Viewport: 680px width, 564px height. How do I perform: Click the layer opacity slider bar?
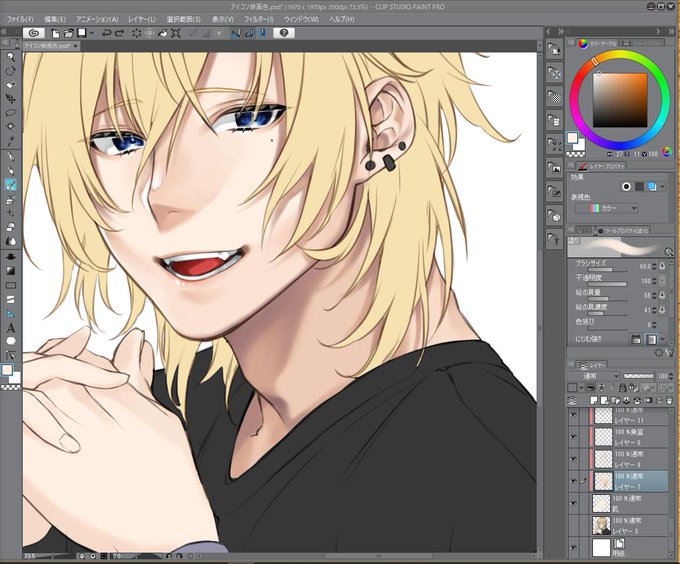pos(638,376)
